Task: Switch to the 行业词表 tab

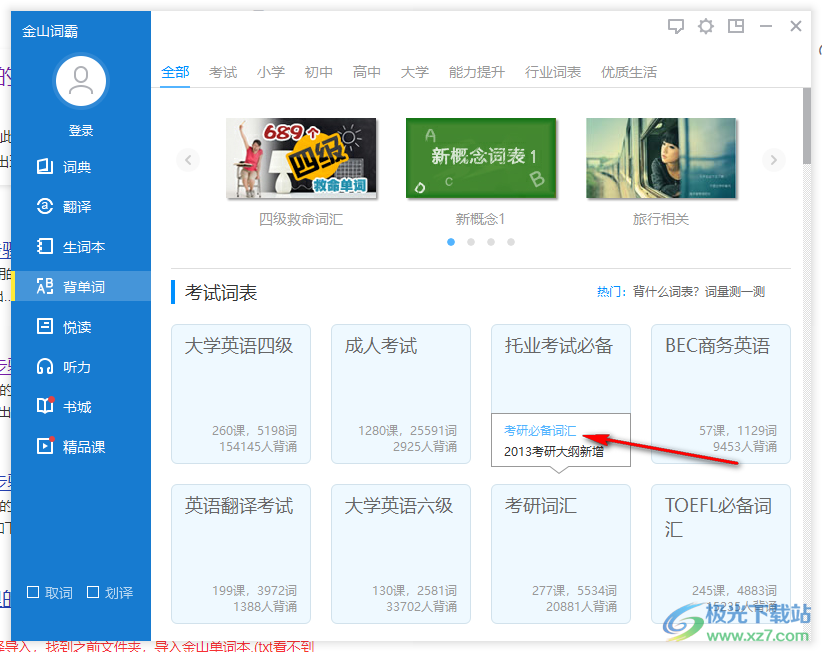Action: [553, 72]
